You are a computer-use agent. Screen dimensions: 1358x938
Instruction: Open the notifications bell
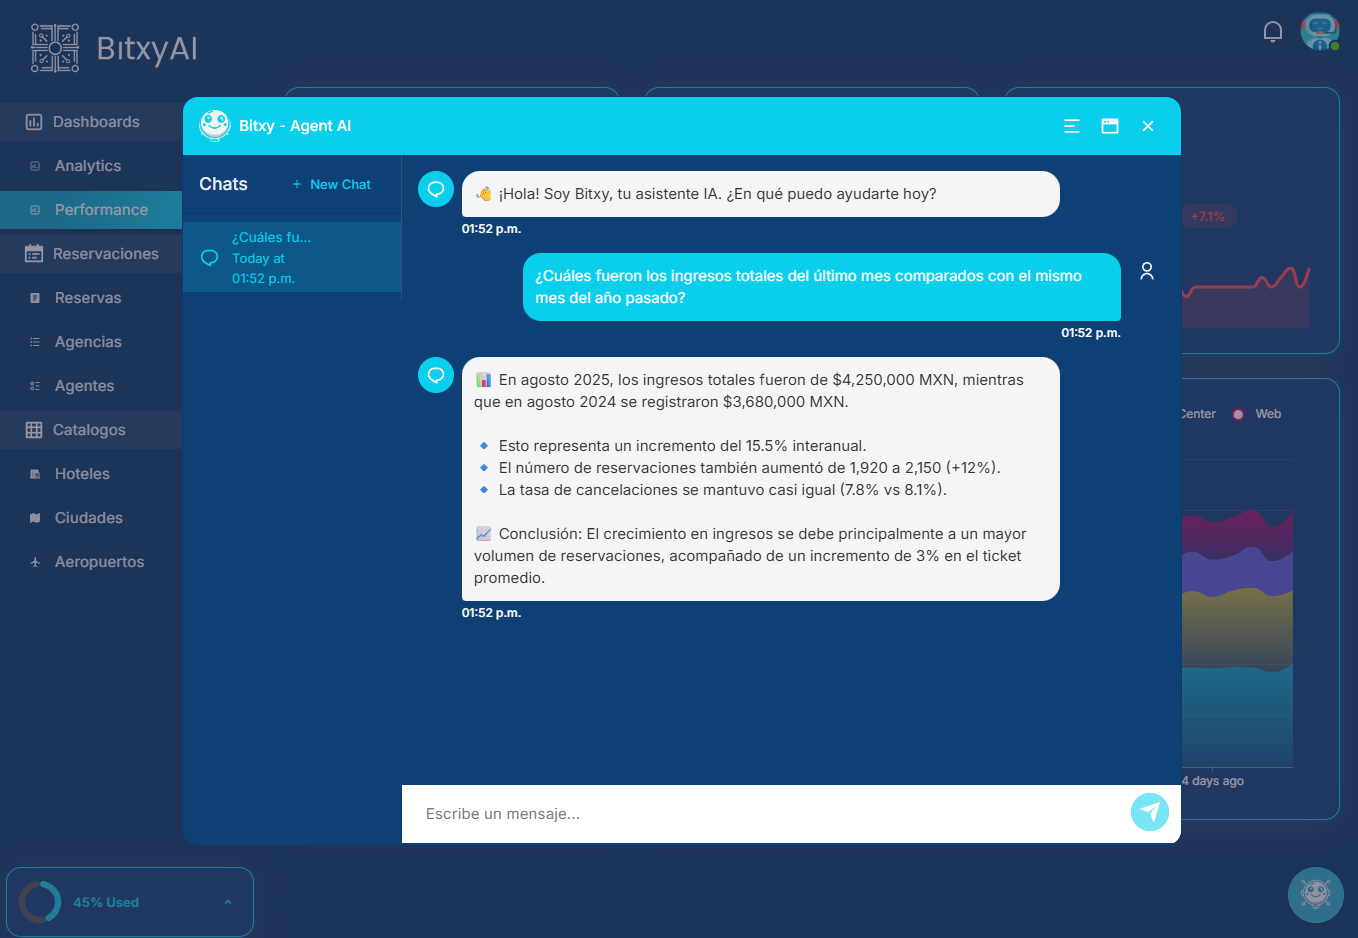pyautogui.click(x=1272, y=32)
